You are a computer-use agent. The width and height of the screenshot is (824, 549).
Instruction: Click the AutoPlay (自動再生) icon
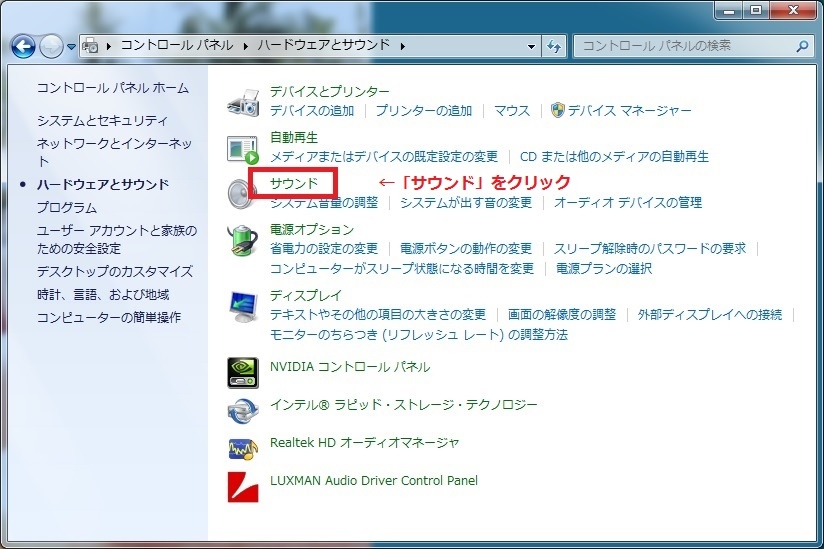coord(243,149)
